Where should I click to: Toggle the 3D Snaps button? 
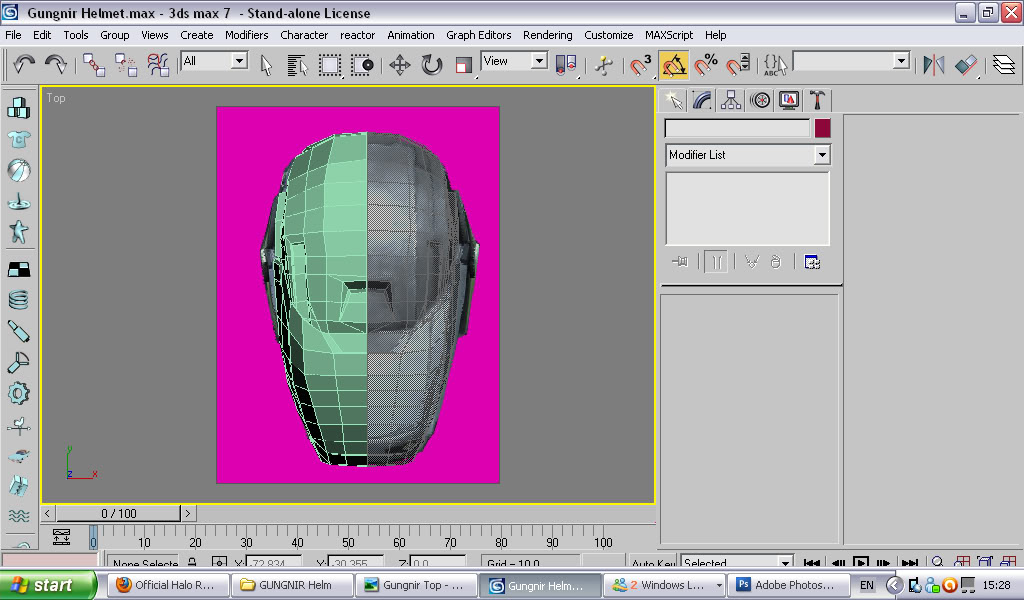(x=640, y=65)
